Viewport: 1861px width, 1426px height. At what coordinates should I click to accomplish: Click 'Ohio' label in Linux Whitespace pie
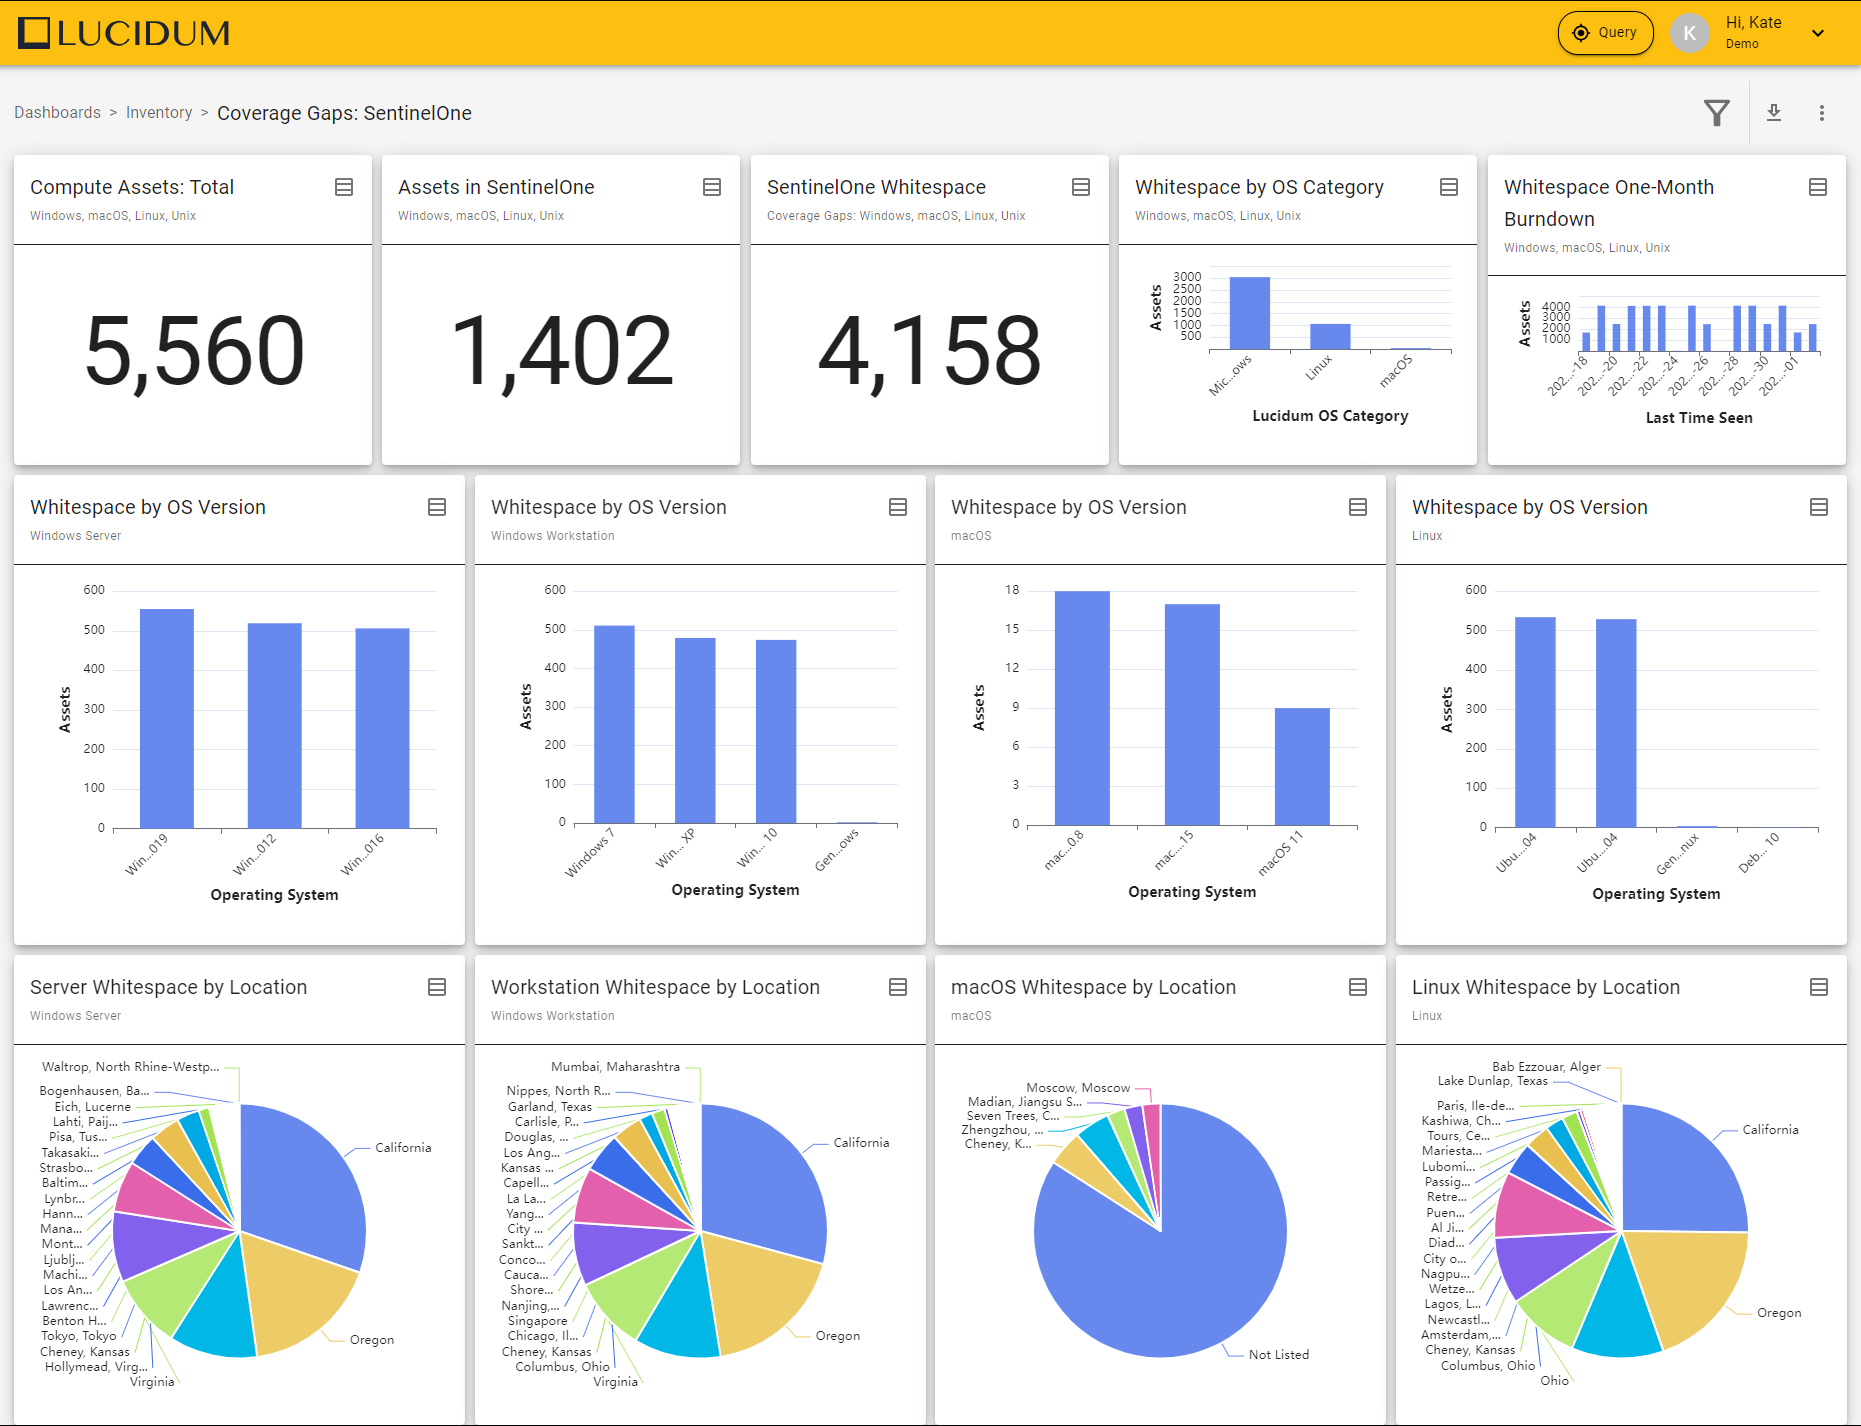point(1554,1381)
